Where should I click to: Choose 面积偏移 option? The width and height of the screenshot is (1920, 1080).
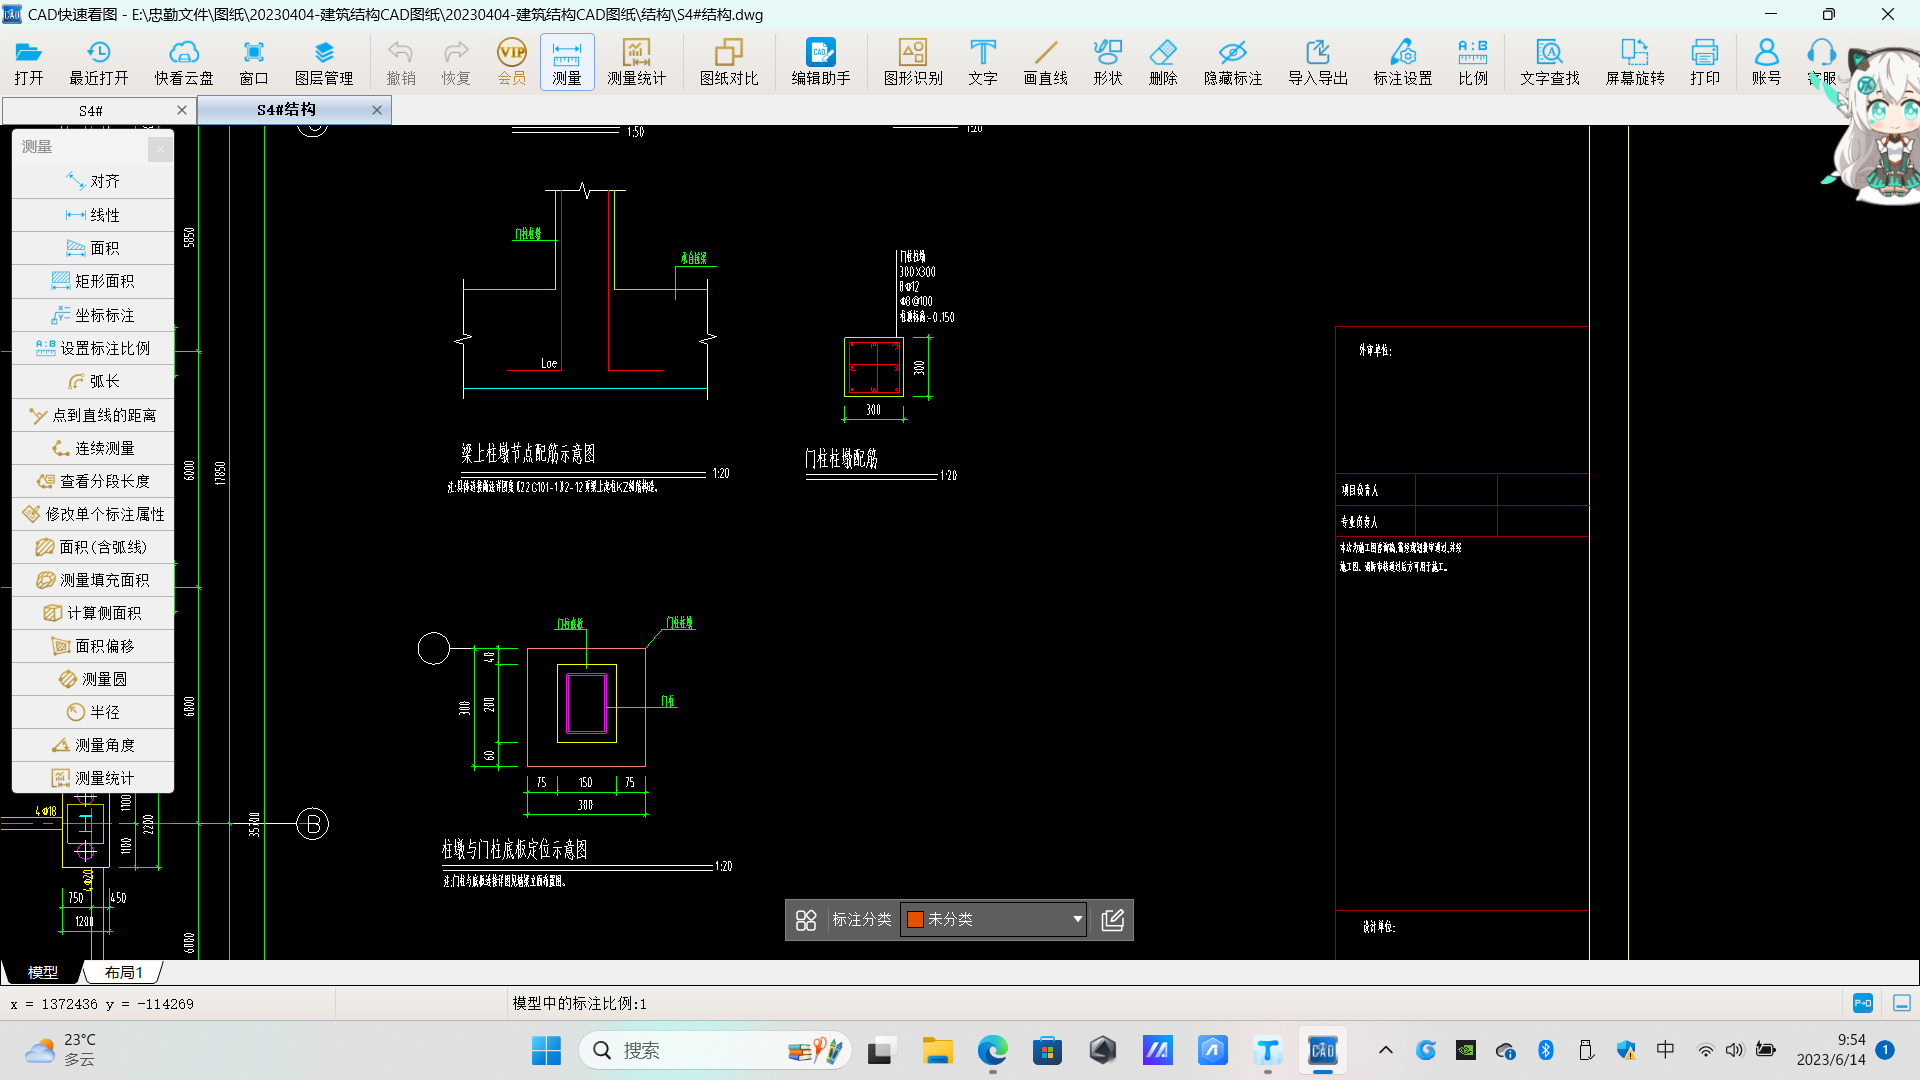click(x=93, y=646)
